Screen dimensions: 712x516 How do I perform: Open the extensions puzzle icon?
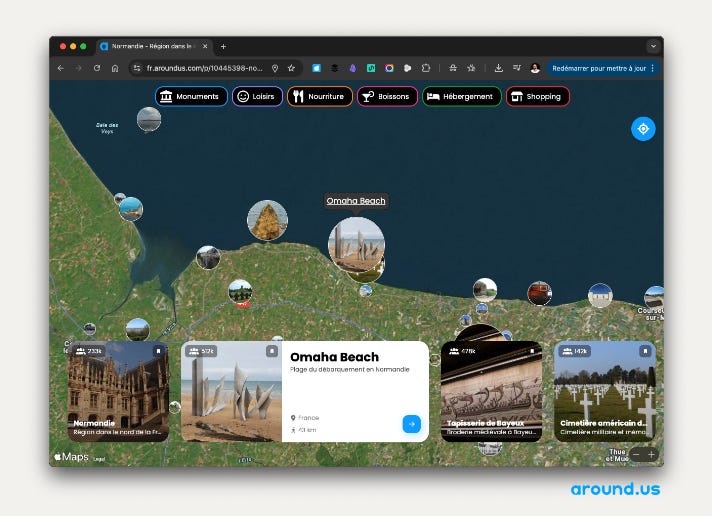coord(425,68)
